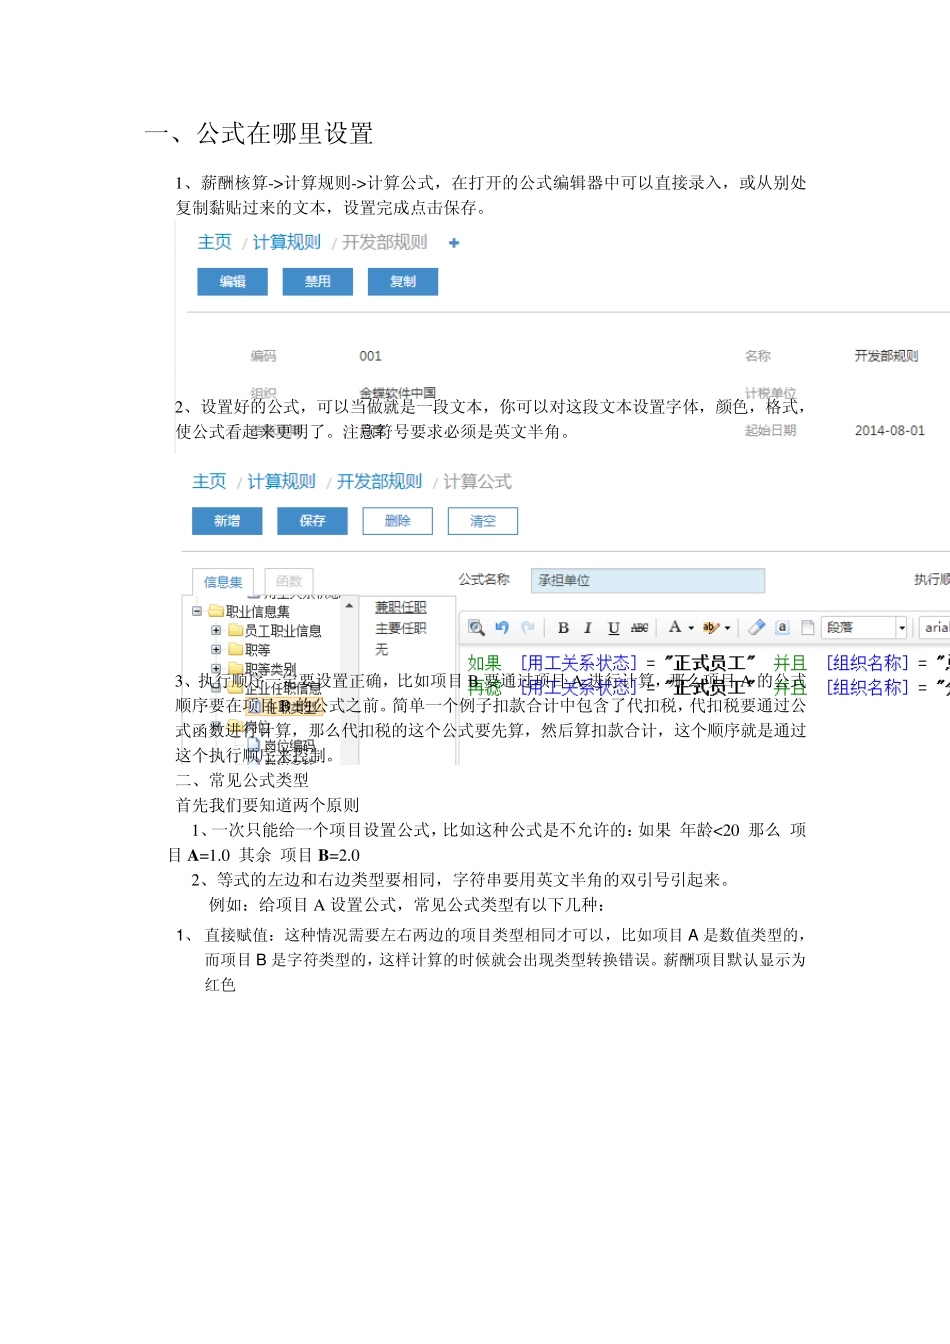Click the 计算公式 breadcrumb item
Image resolution: width=950 pixels, height=1344 pixels.
point(477,481)
